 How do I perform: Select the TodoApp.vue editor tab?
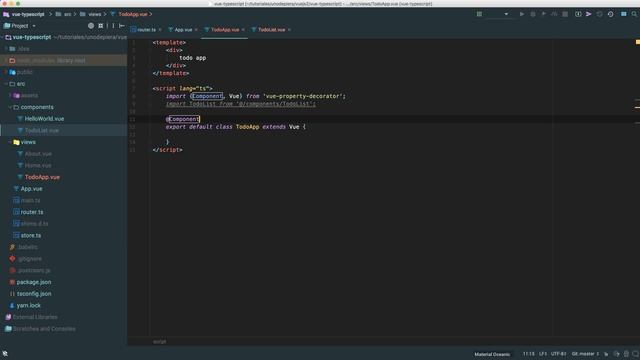click(224, 30)
